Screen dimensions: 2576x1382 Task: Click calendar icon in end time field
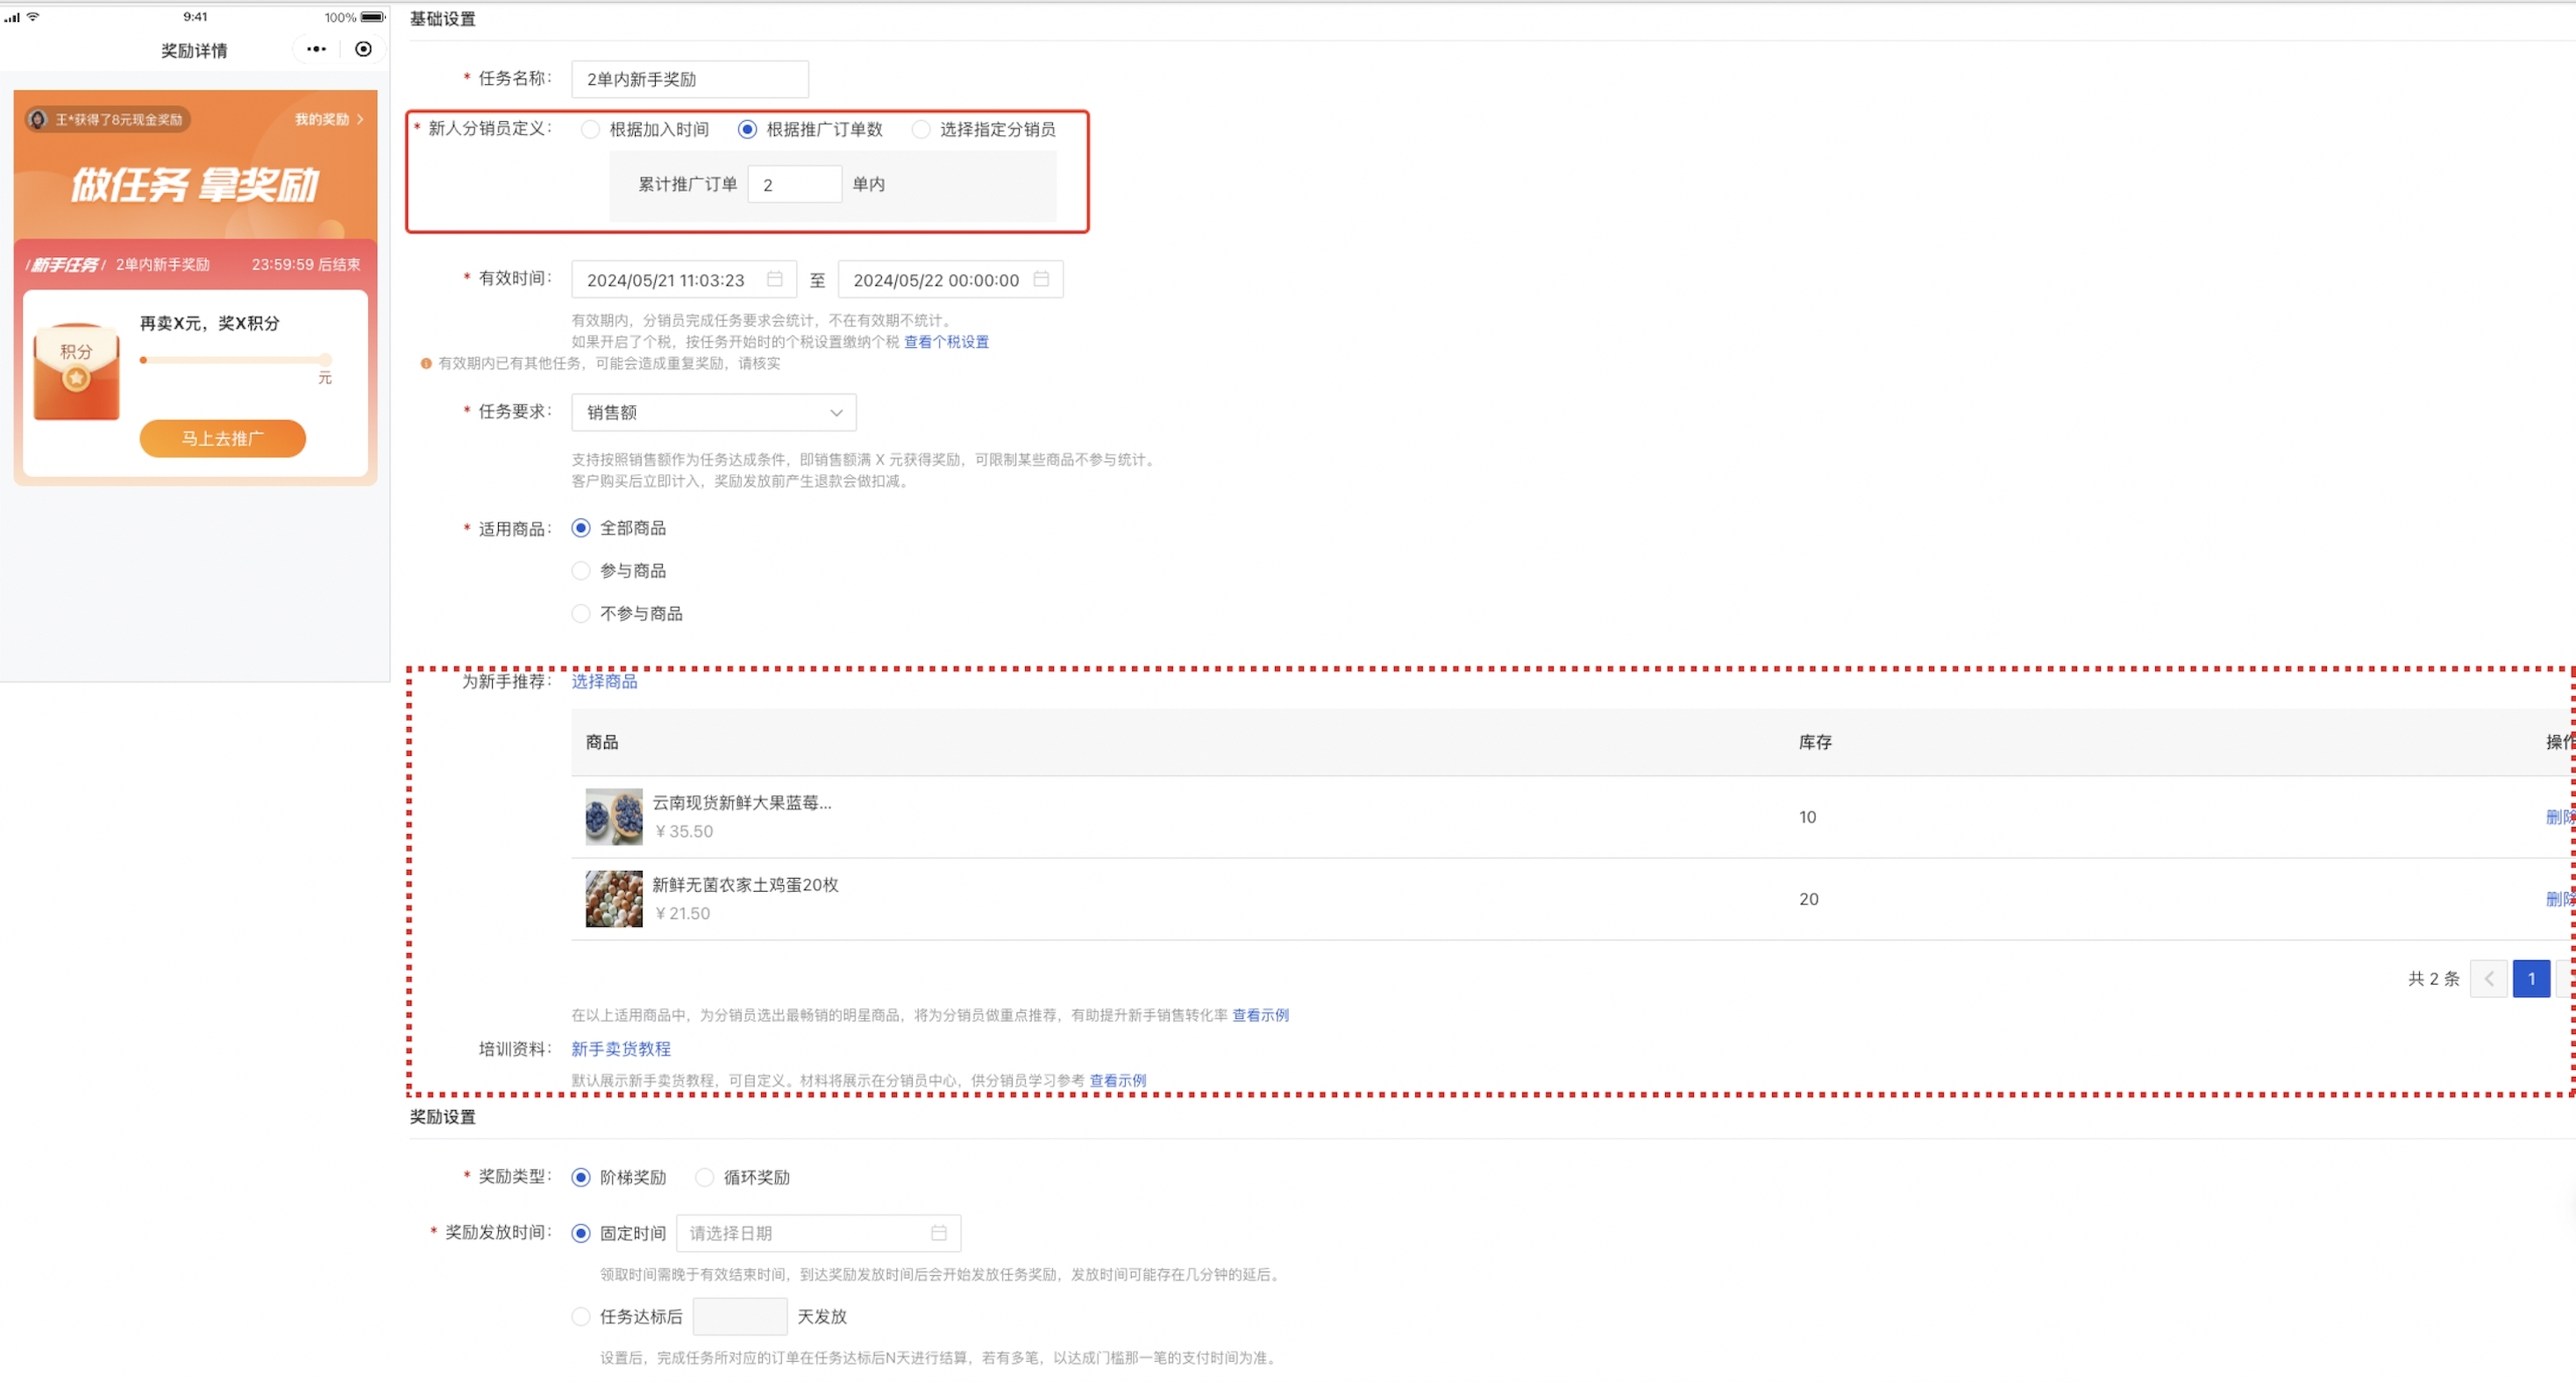[x=1041, y=279]
